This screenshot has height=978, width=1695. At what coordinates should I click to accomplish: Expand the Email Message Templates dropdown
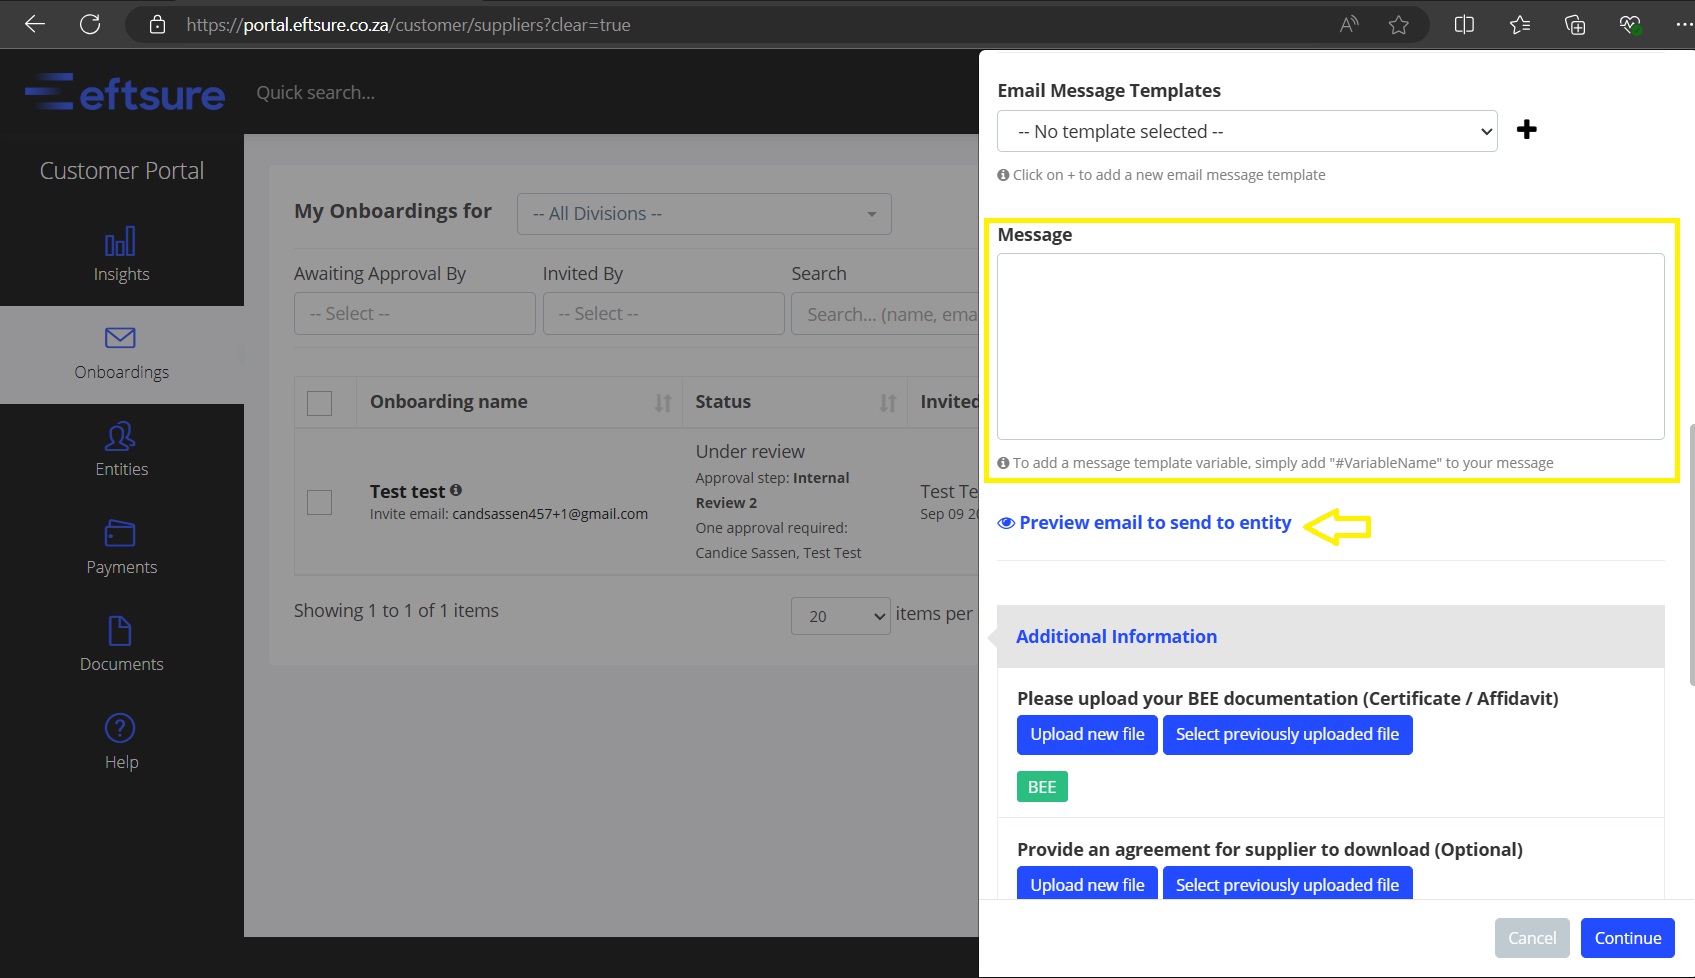[1246, 131]
